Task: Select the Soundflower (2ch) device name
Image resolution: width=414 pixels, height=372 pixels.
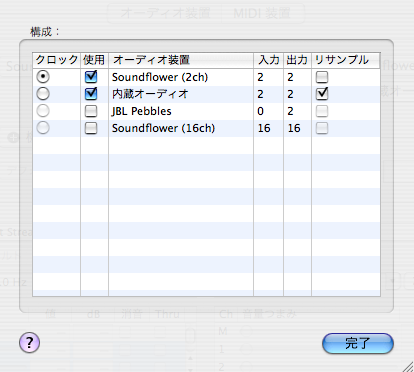Action: (160, 77)
